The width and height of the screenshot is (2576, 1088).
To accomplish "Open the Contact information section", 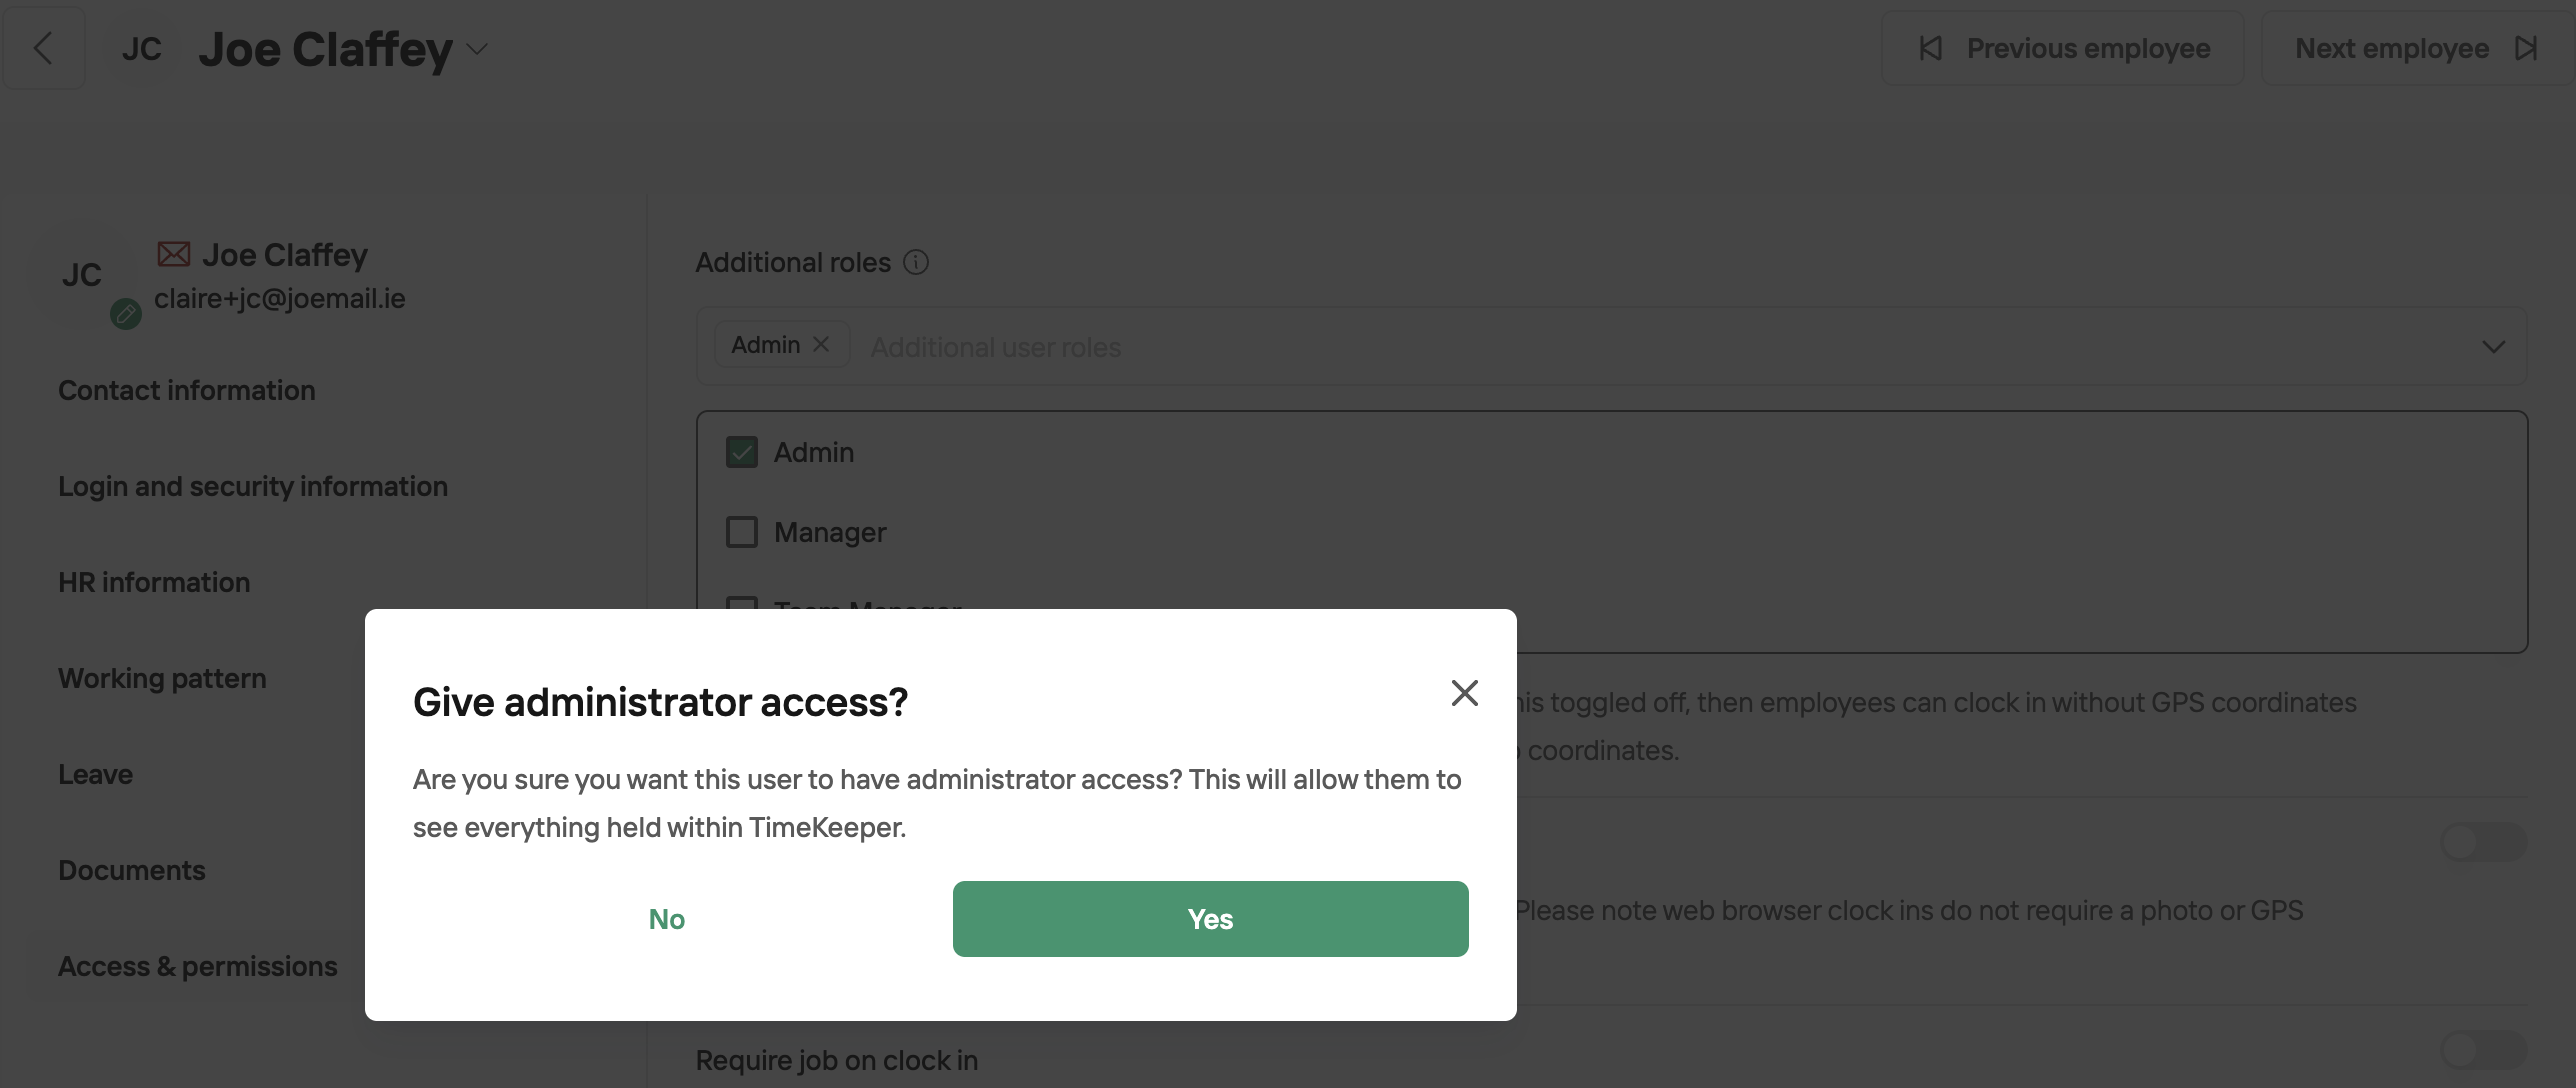I will [187, 390].
